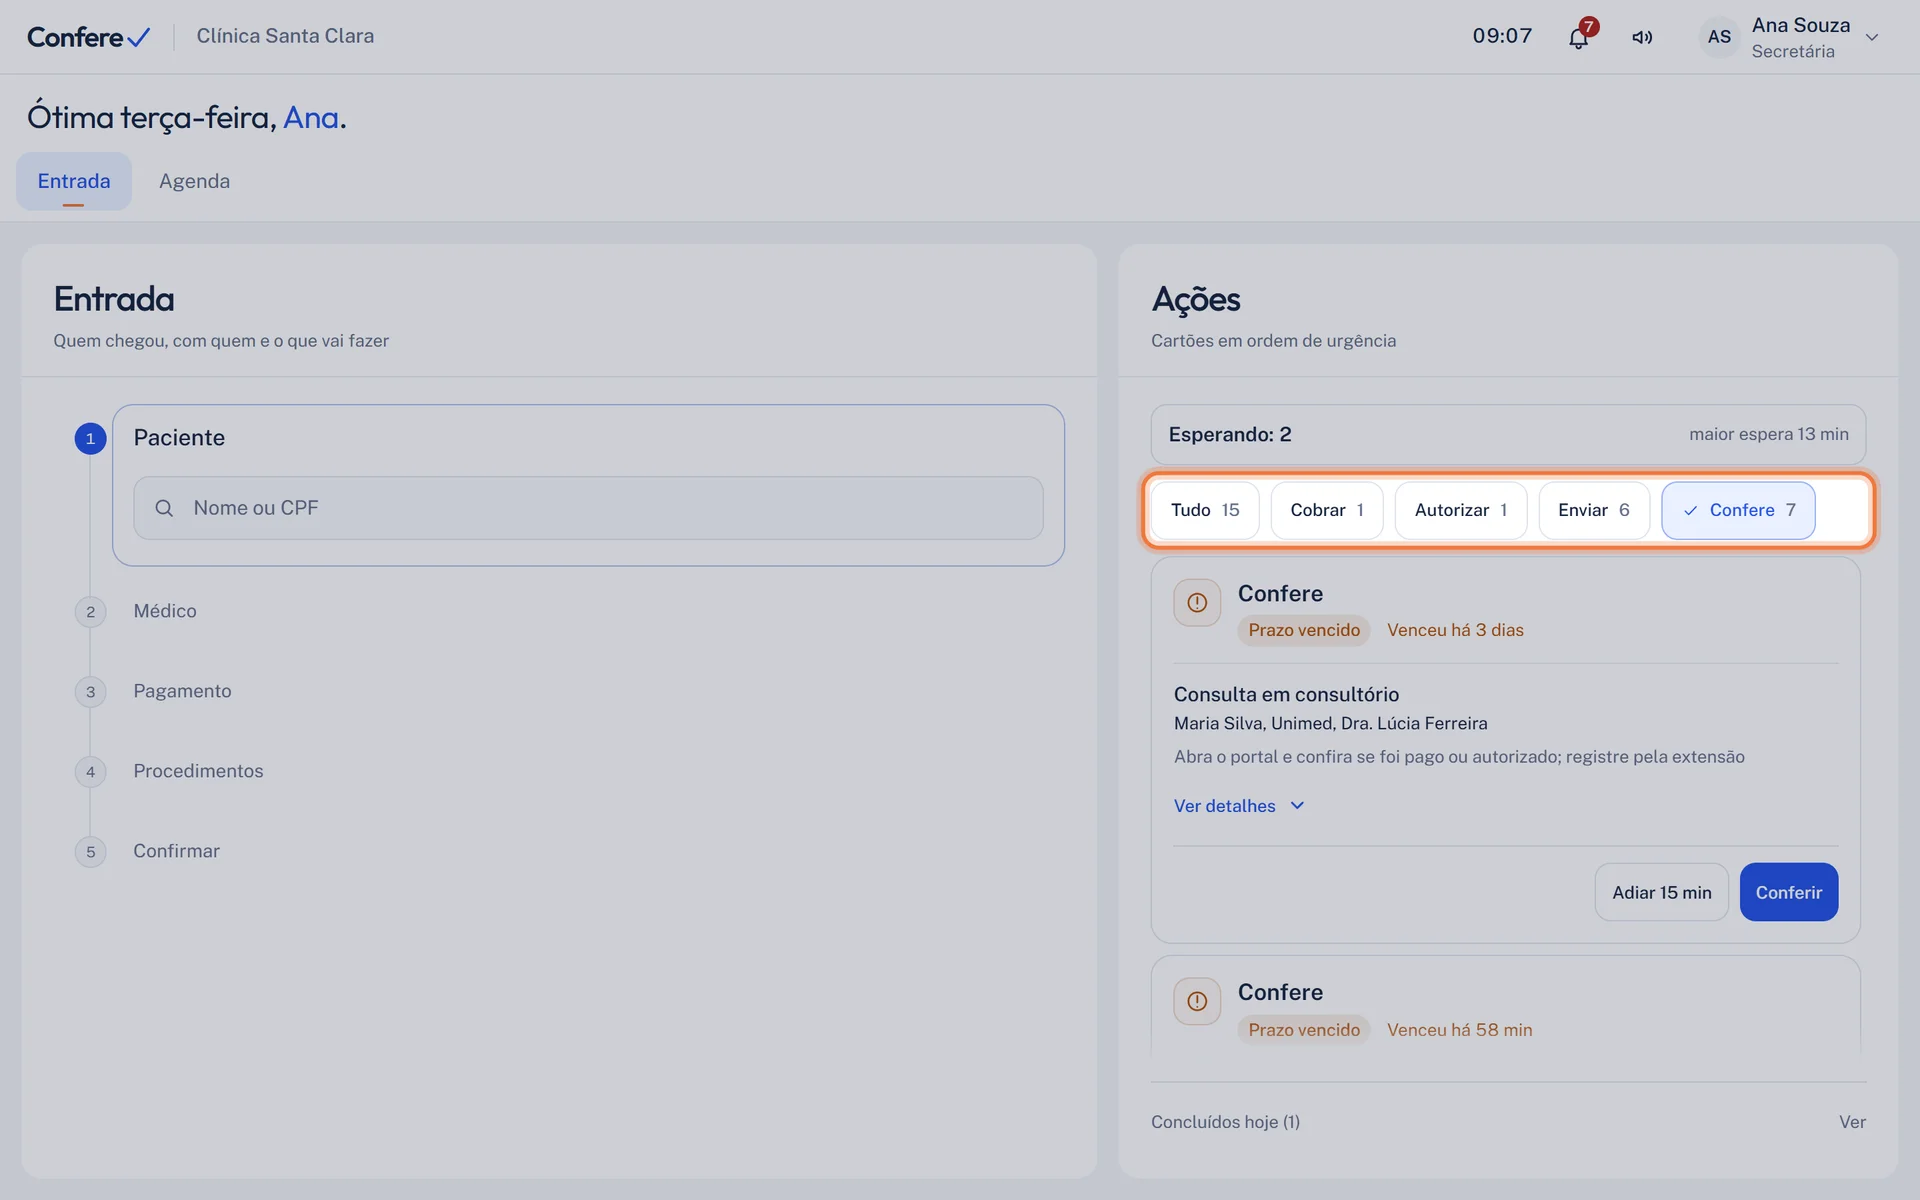Toggle the selected Confere 7 filter

click(x=1738, y=510)
